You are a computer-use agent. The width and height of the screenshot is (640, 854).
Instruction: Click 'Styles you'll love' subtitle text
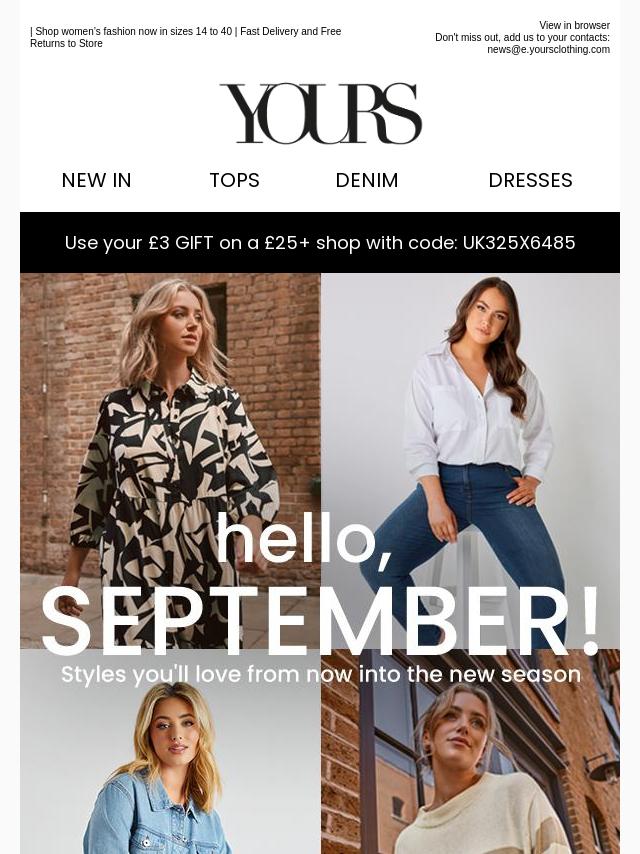pyautogui.click(x=321, y=674)
